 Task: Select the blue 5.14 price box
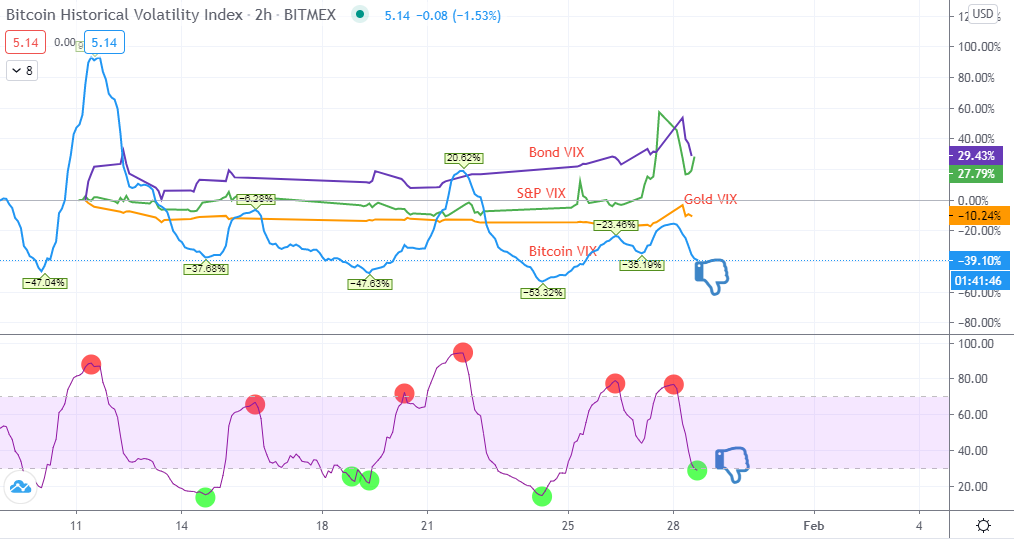tap(104, 43)
